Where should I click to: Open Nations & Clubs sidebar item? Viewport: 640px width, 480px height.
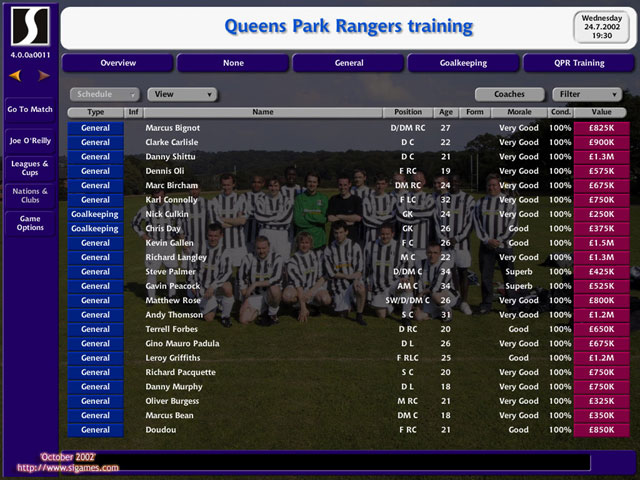pyautogui.click(x=30, y=195)
